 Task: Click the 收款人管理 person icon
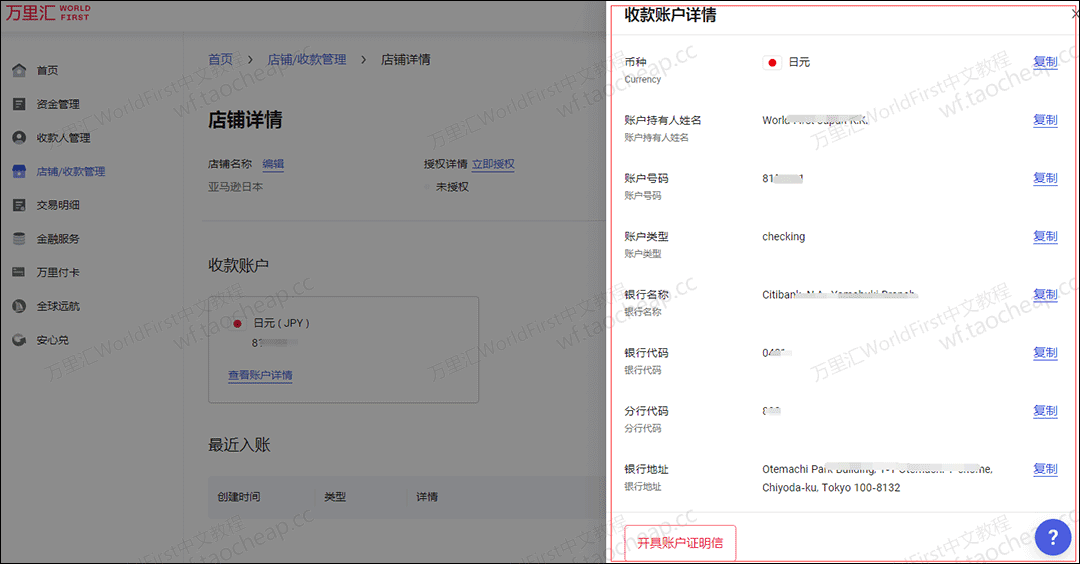pyautogui.click(x=19, y=138)
